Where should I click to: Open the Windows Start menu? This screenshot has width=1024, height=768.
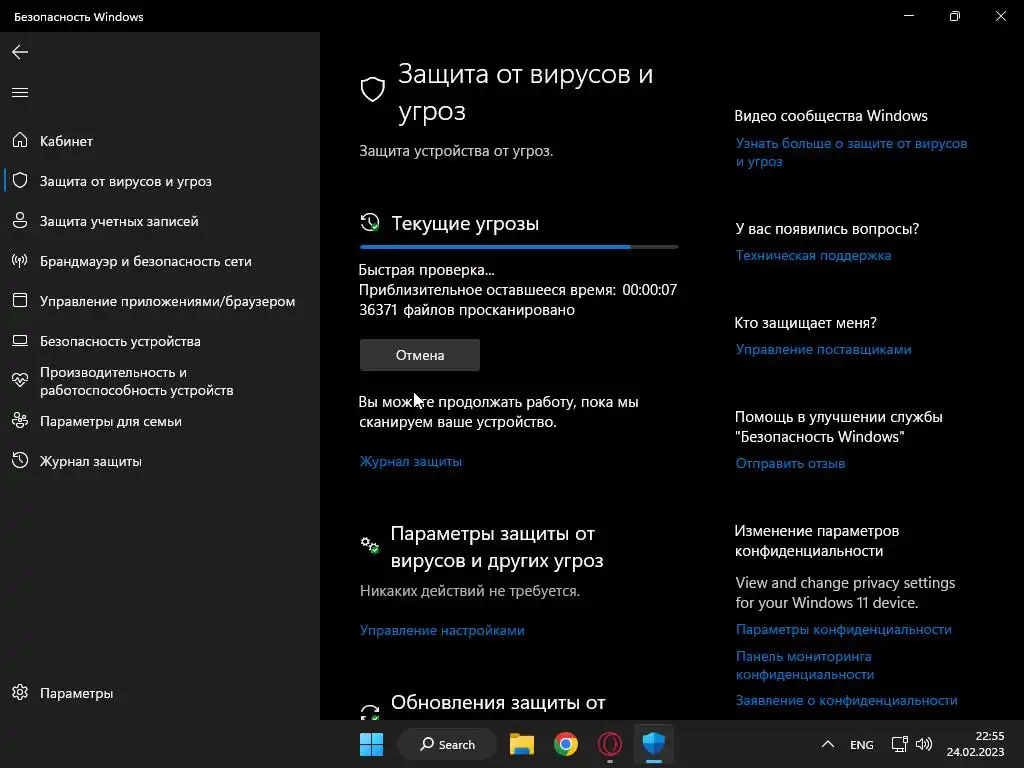tap(372, 744)
